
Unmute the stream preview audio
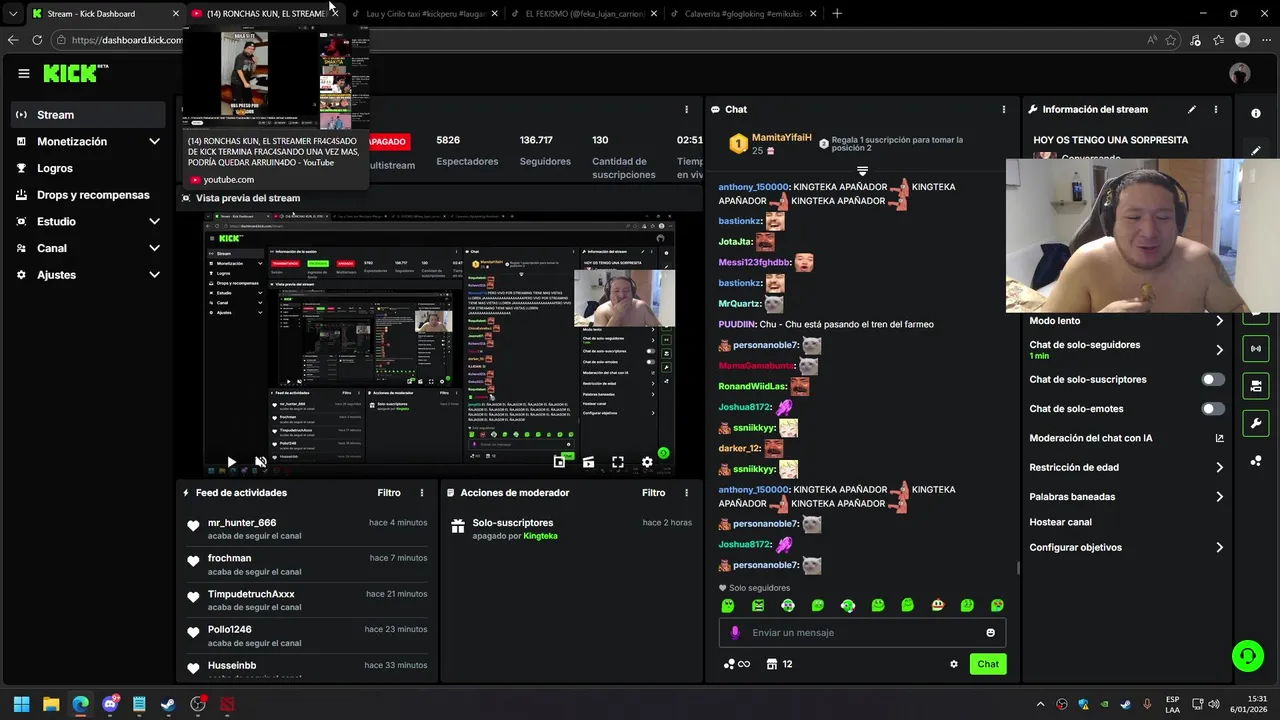click(x=261, y=462)
